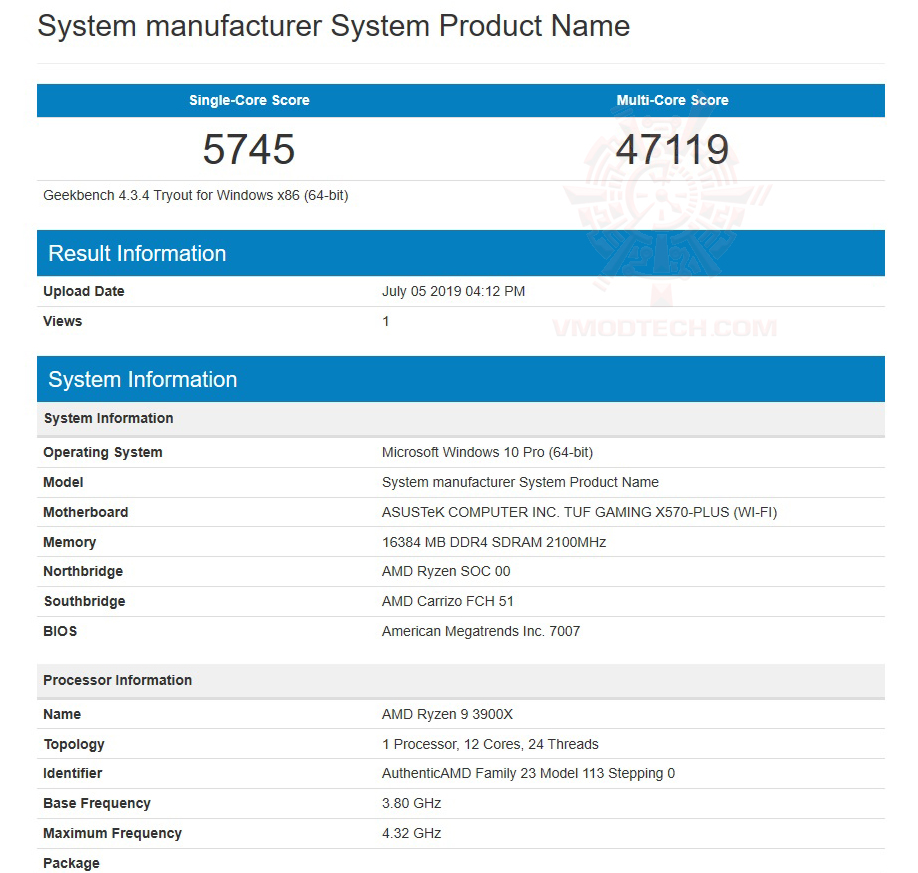918x873 pixels.
Task: Select the 'Identifier' row label
Action: [x=73, y=773]
